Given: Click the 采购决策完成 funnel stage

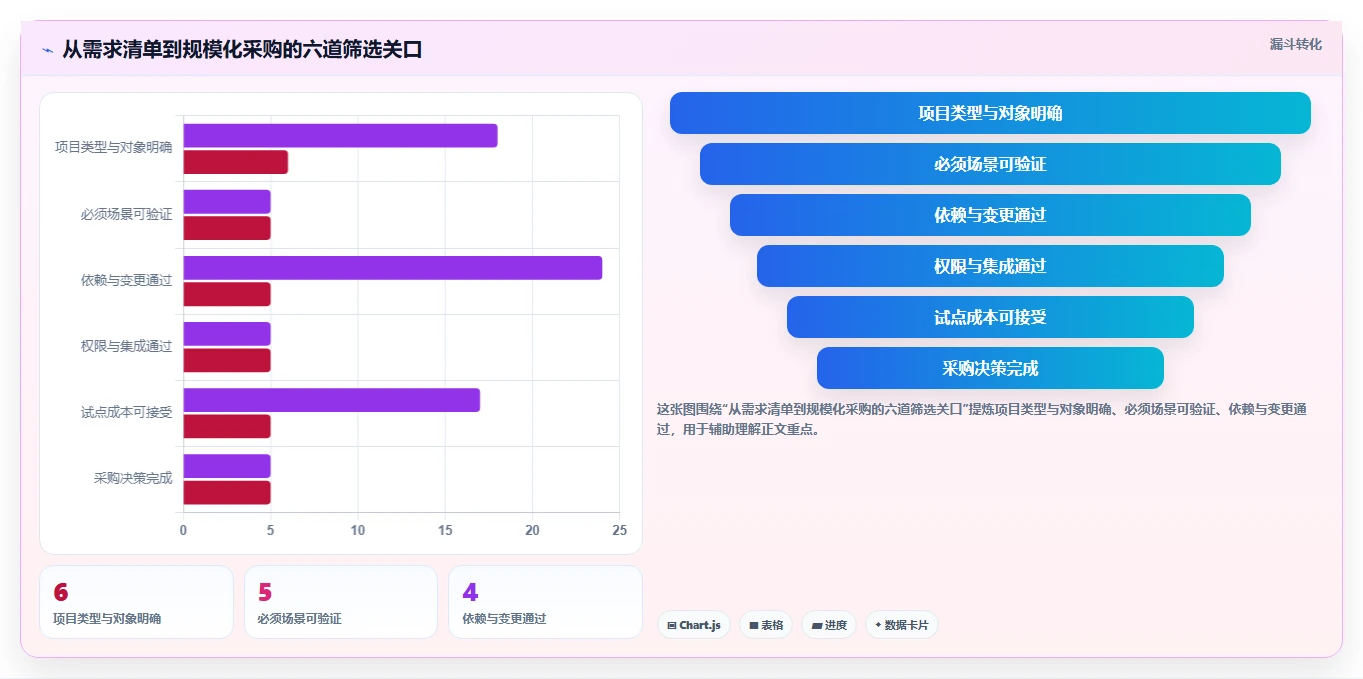Looking at the screenshot, I should [x=990, y=368].
